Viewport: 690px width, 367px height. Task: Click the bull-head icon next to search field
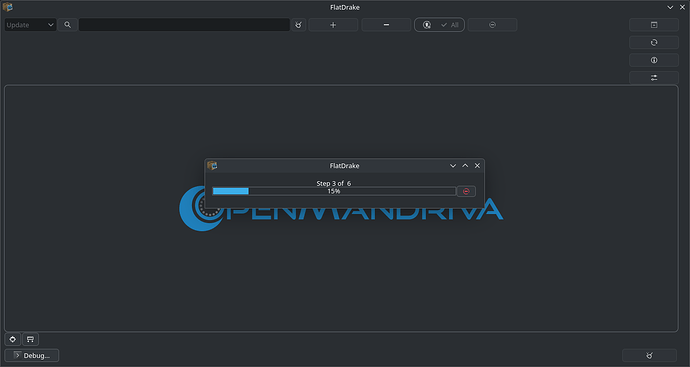298,25
